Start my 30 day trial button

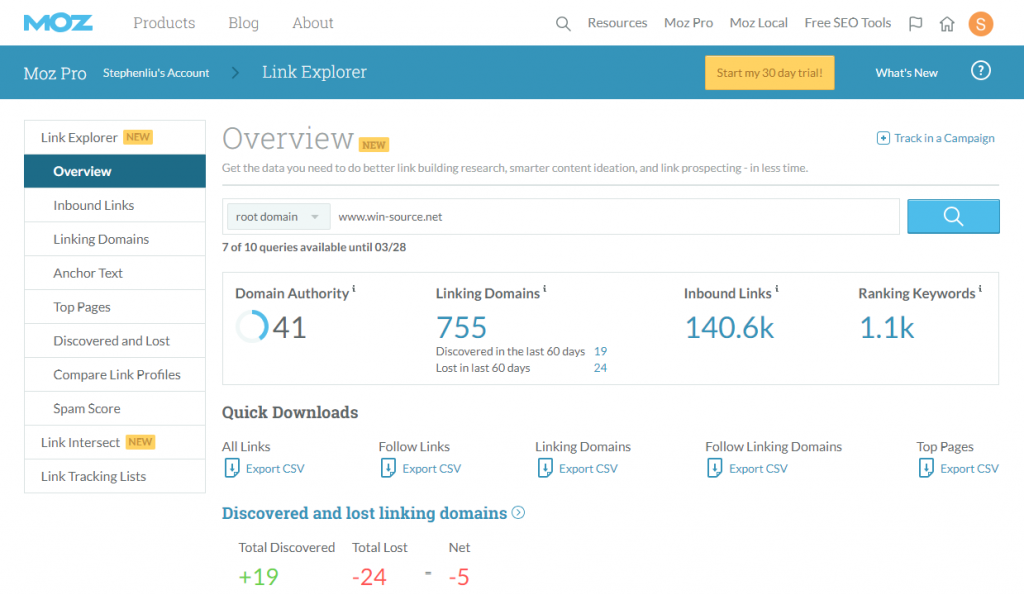pos(769,72)
